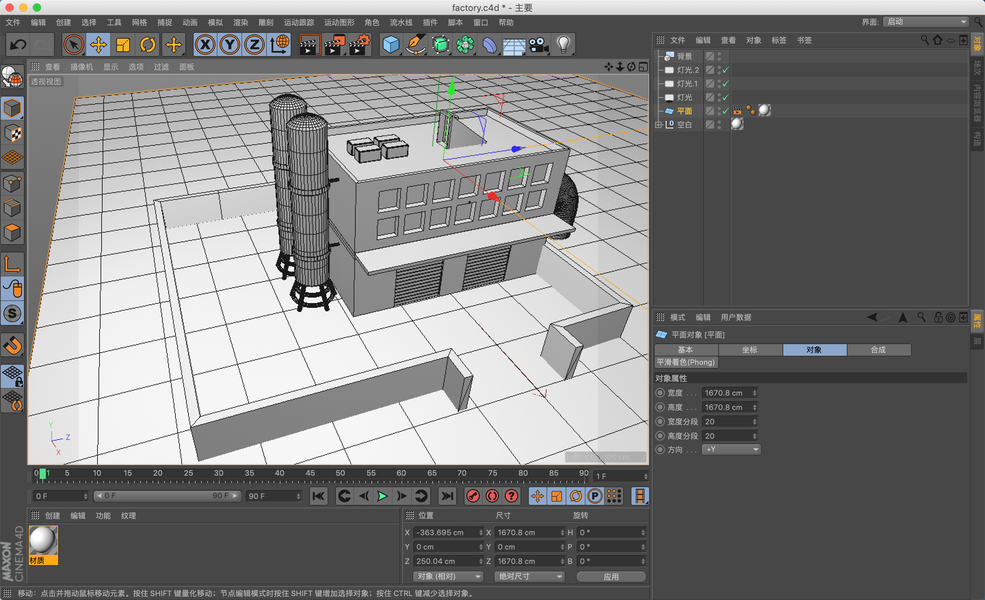
Task: Click 高度分段 value stepper arrows
Action: pyautogui.click(x=754, y=436)
